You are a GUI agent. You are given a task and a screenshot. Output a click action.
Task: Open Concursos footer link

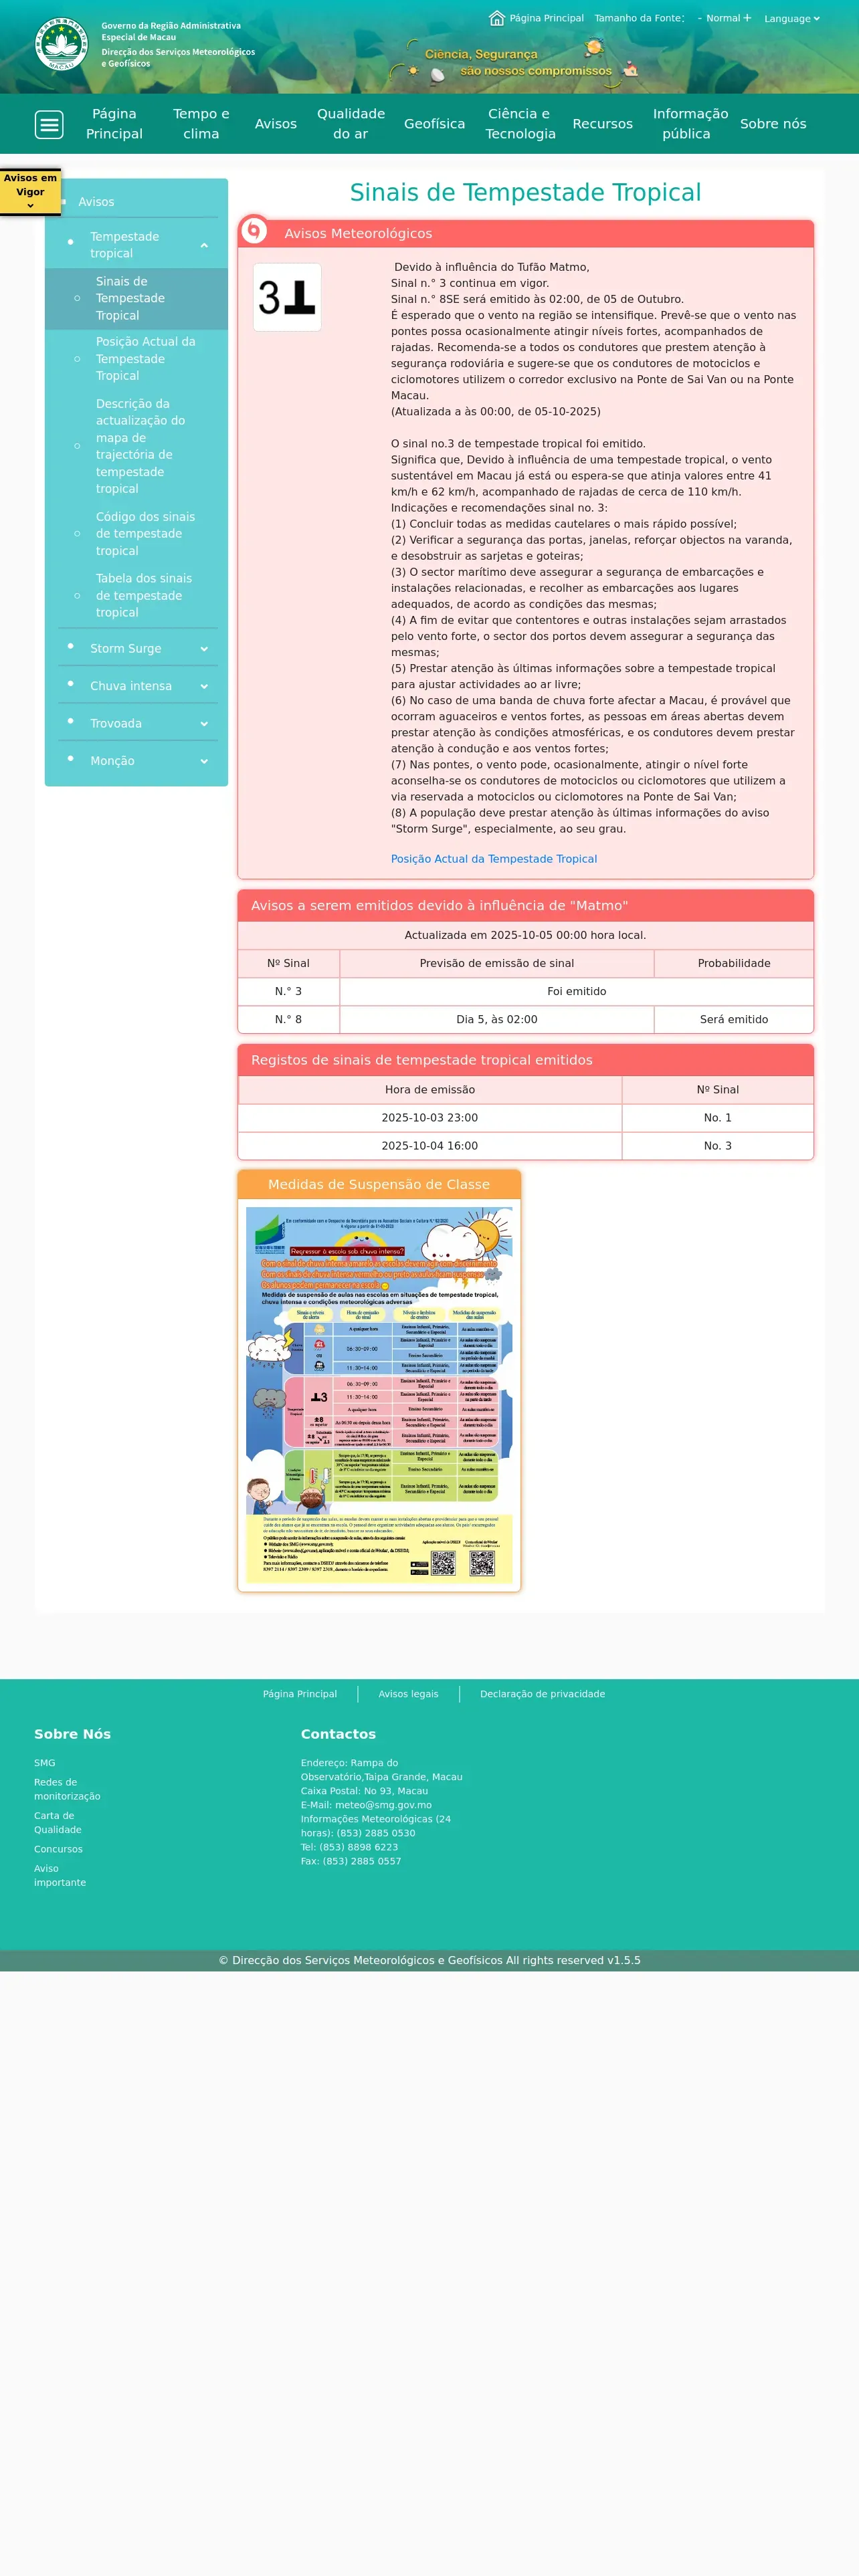[58, 1849]
